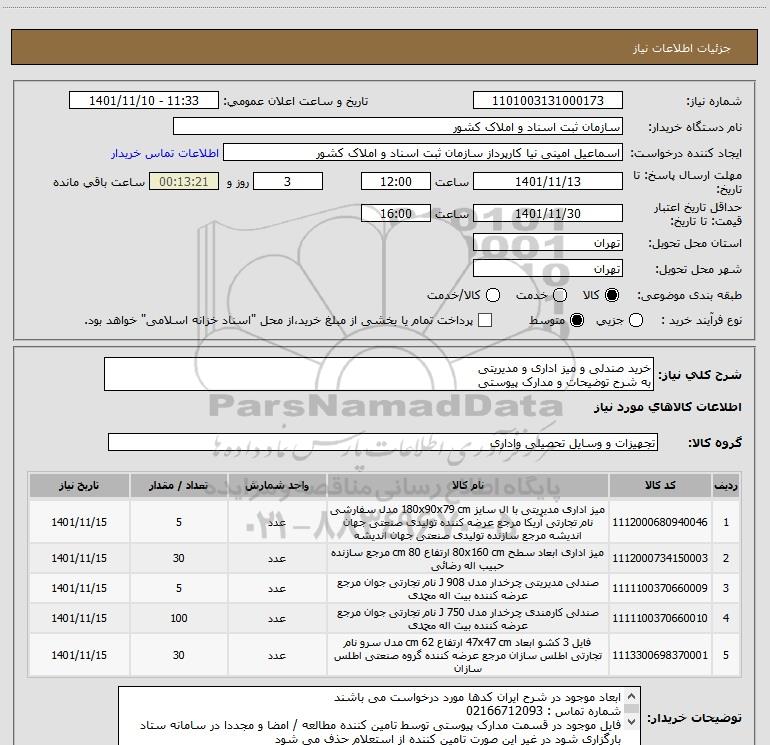Click the شرح کلی نیاز description box
Viewport: 770px width, 745px height.
(379, 374)
